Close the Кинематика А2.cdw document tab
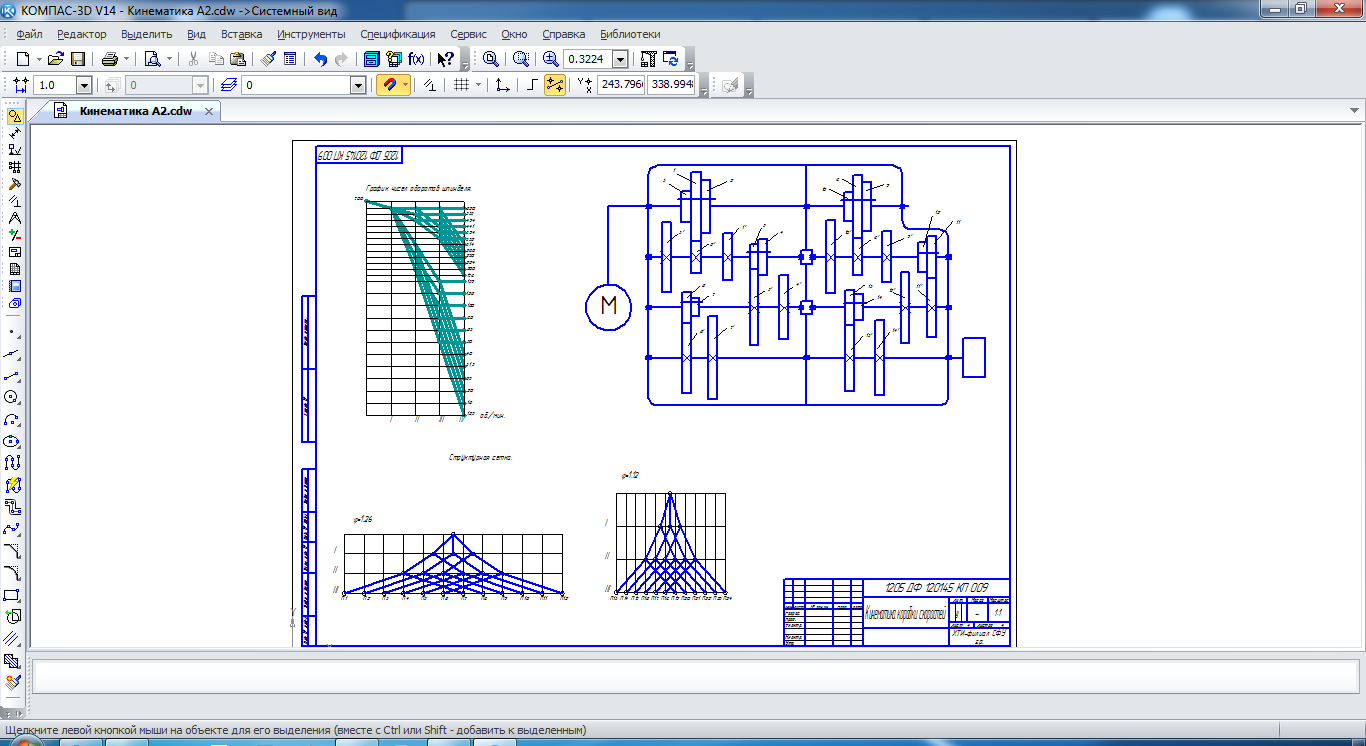Viewport: 1366px width, 746px height. [208, 112]
